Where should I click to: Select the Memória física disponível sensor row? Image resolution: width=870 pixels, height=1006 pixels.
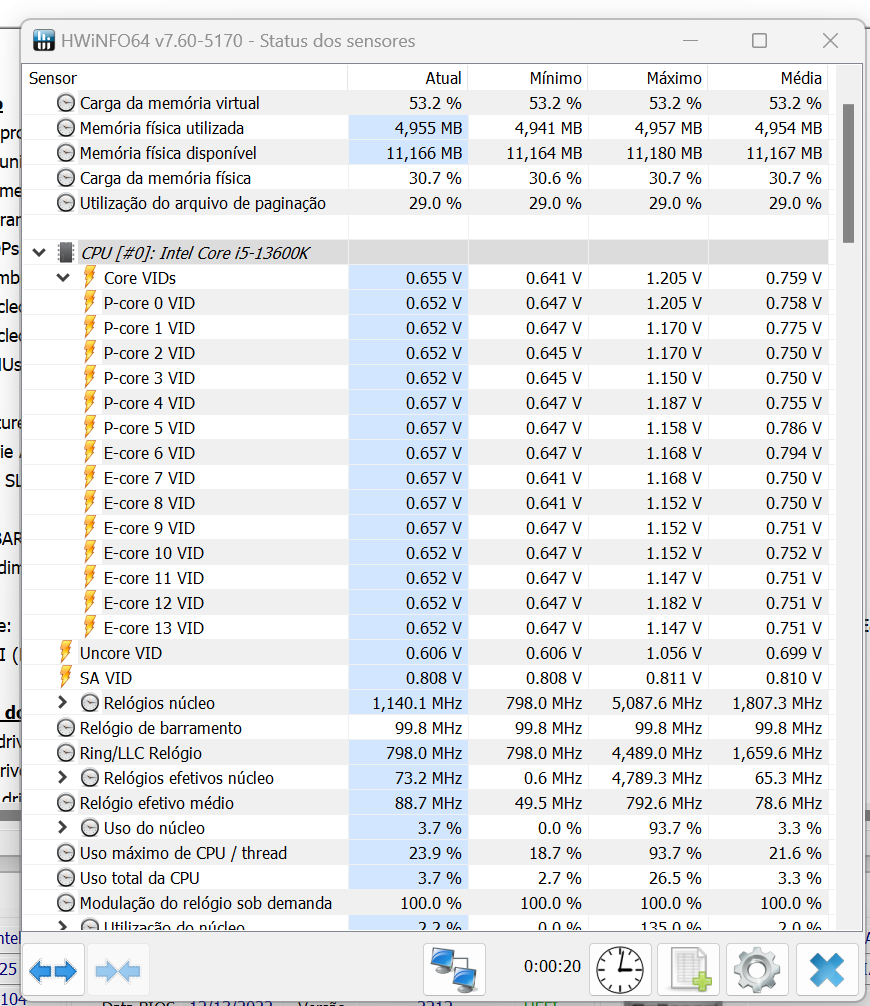(425, 153)
